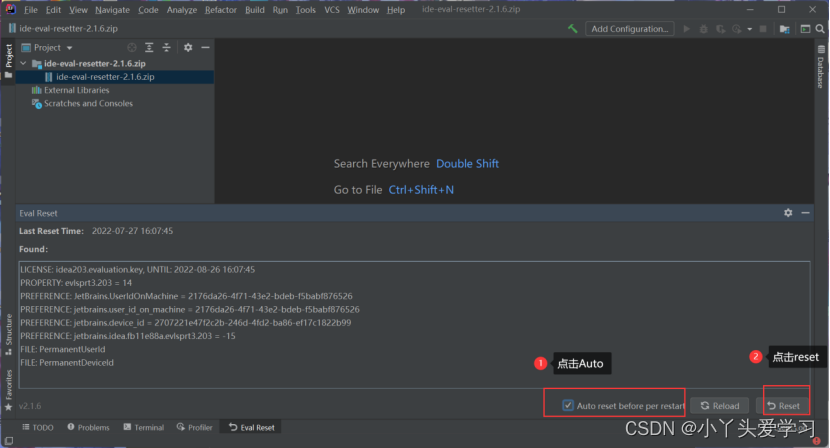The height and width of the screenshot is (448, 830).
Task: Open the Build menu
Action: point(255,10)
